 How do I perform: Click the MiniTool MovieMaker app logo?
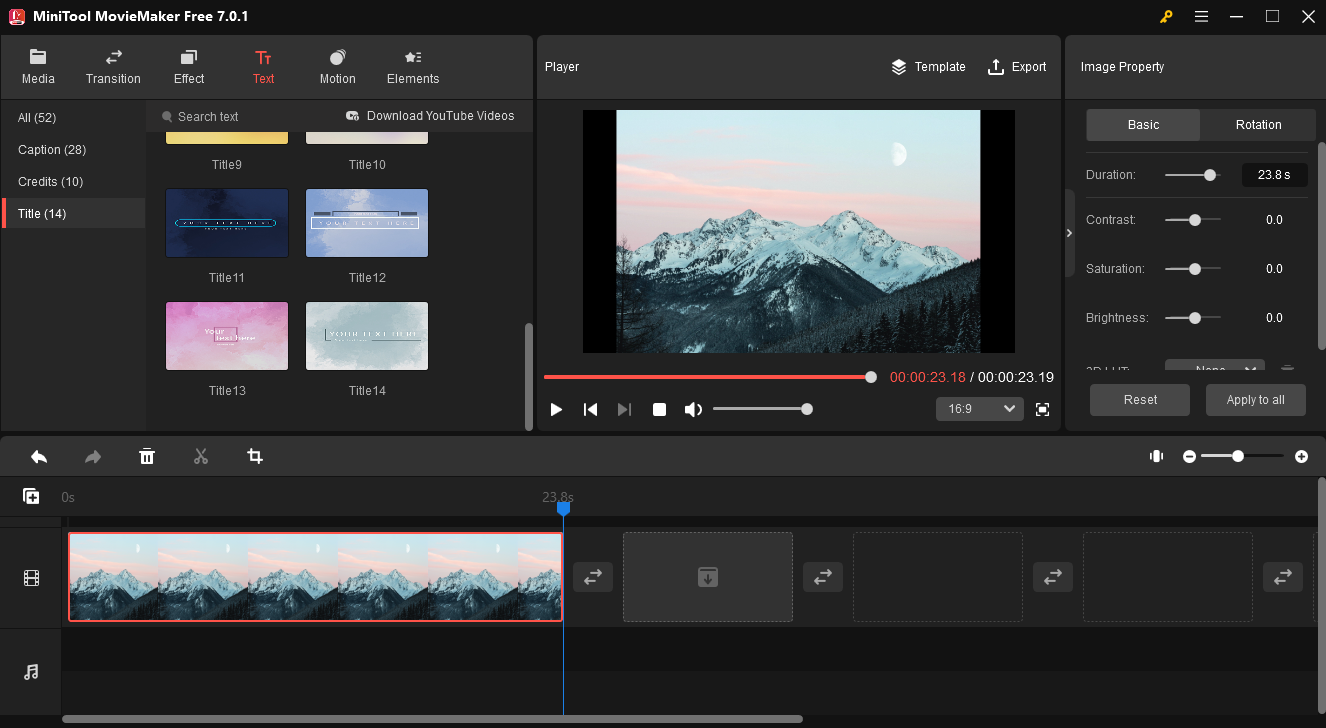pos(16,16)
